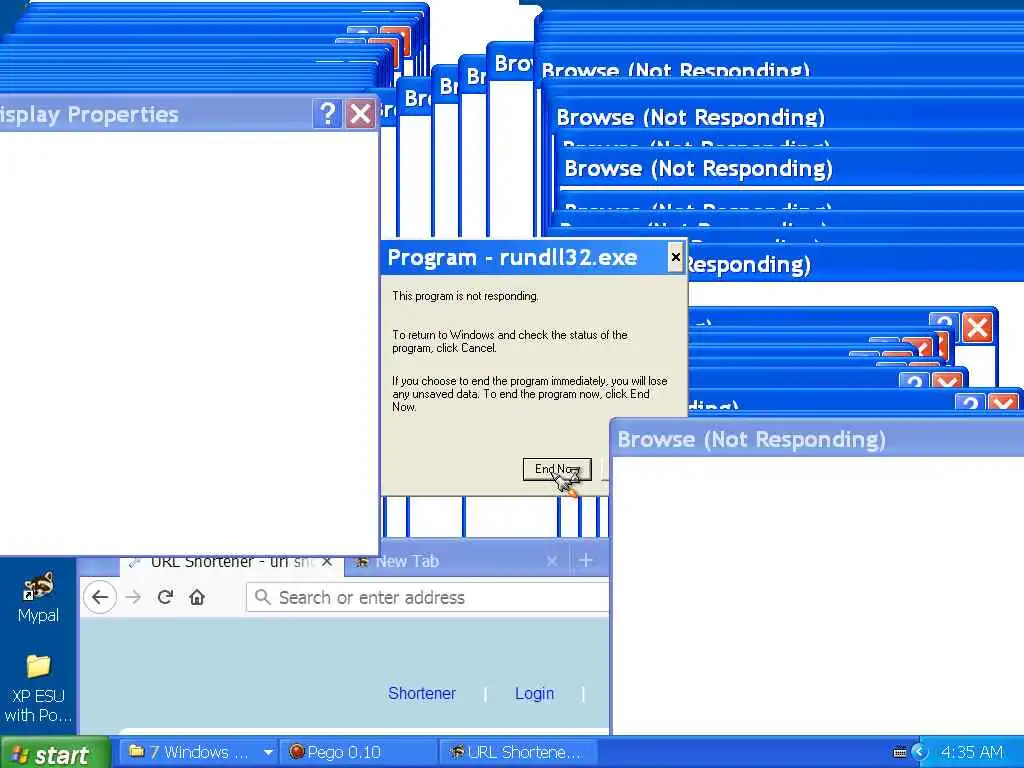Click the browser forward arrow
1024x768 pixels.
[133, 597]
